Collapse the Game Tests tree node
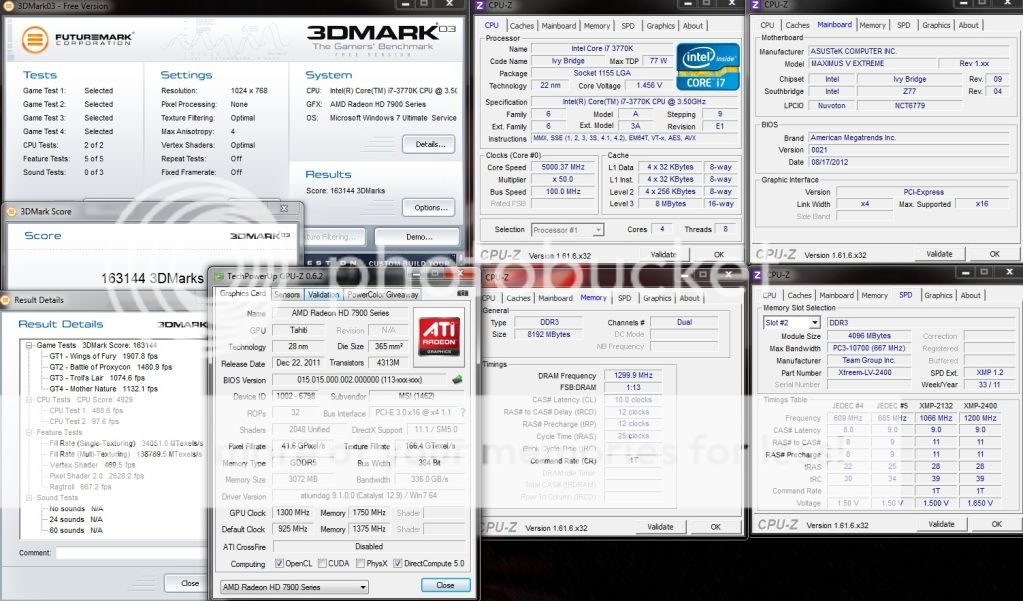1023x601 pixels. click(x=30, y=345)
